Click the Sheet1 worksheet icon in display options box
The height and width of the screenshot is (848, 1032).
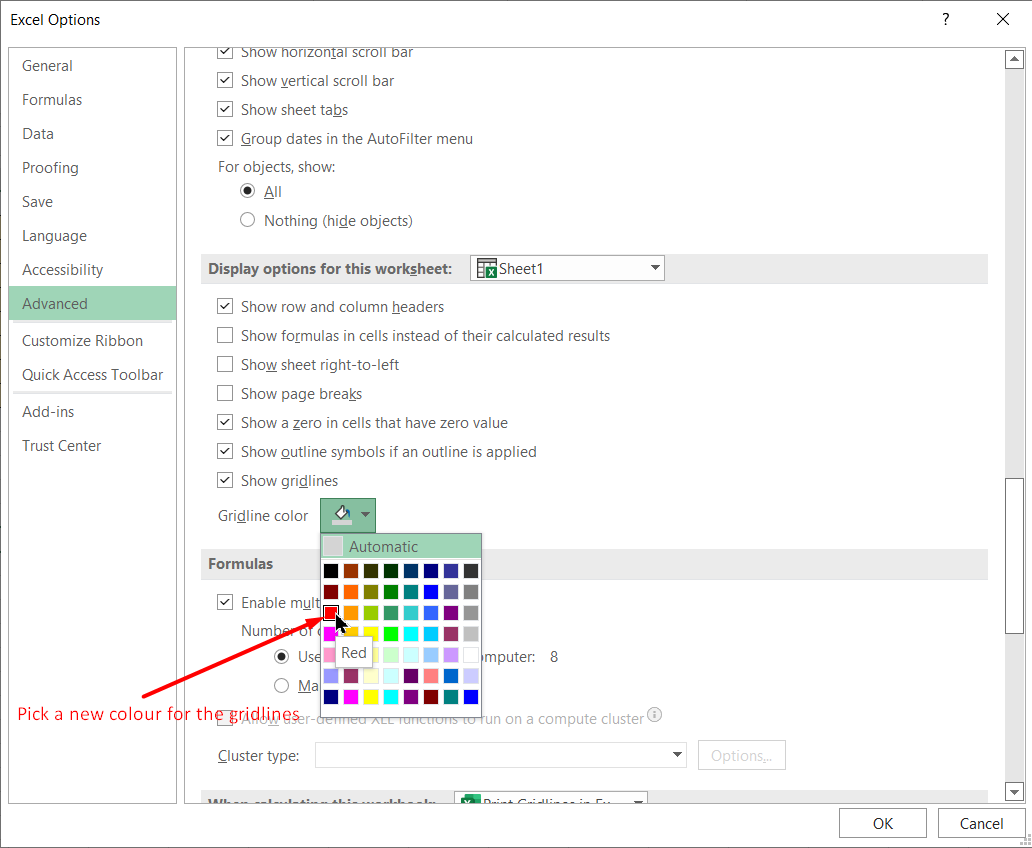pyautogui.click(x=487, y=268)
